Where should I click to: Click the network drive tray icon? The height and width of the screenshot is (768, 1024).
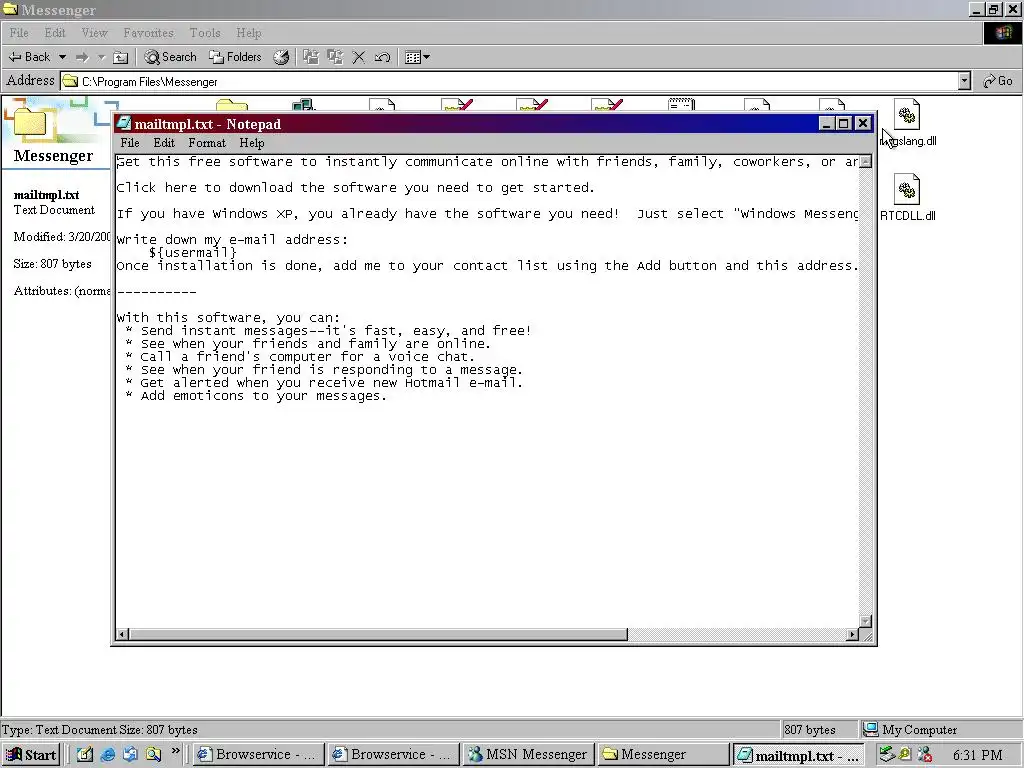[886, 754]
